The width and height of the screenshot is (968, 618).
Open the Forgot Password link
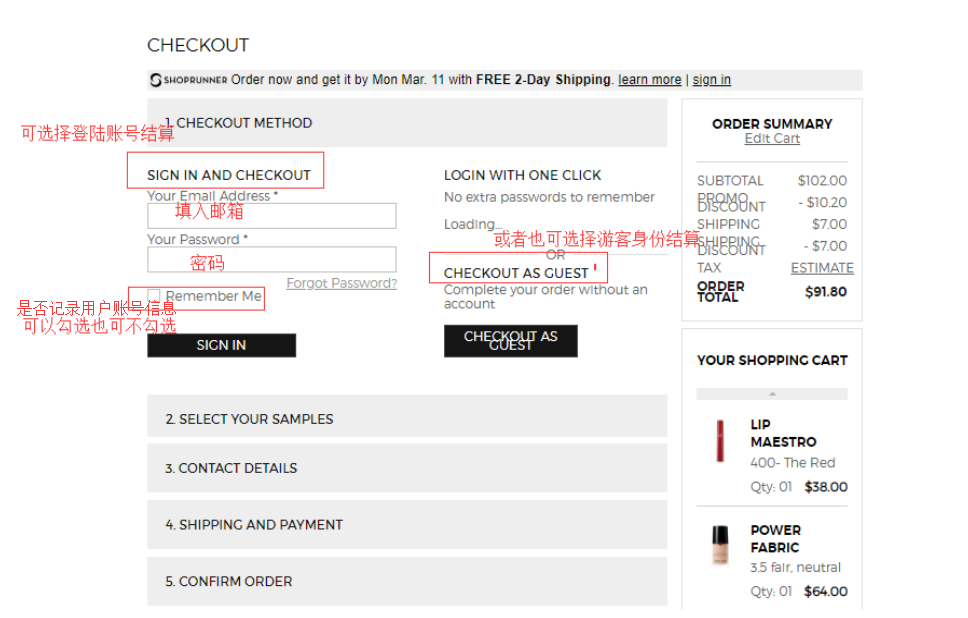[341, 283]
